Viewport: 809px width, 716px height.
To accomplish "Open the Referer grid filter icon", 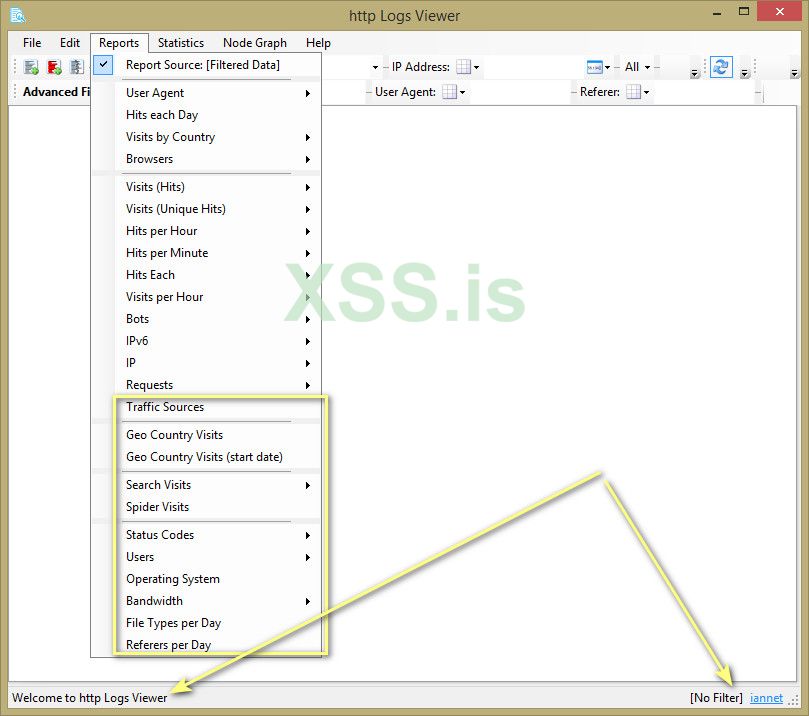I will [x=638, y=92].
